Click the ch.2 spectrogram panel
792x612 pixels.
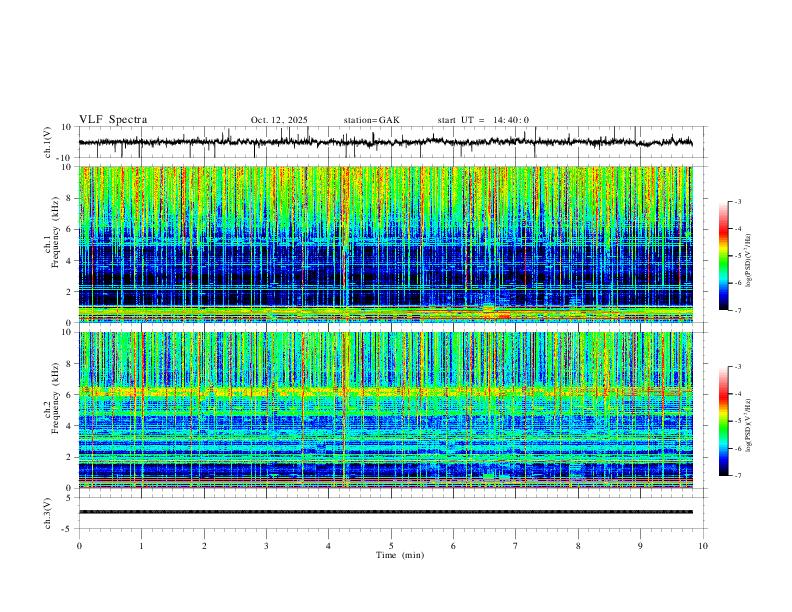[x=385, y=410]
